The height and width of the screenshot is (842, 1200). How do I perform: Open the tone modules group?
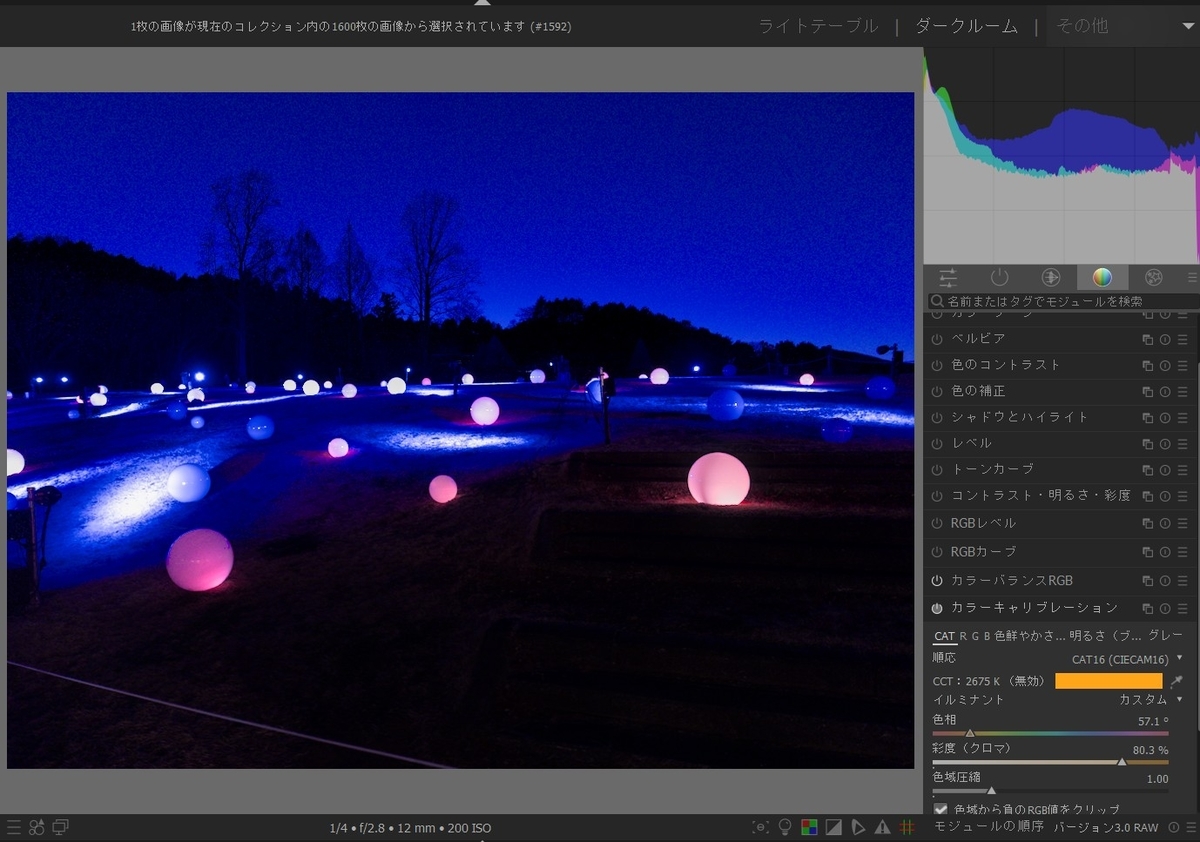(1049, 277)
